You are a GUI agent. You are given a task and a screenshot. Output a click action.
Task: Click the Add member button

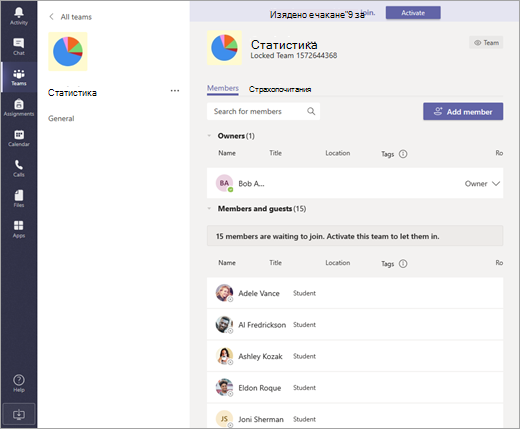tap(463, 112)
